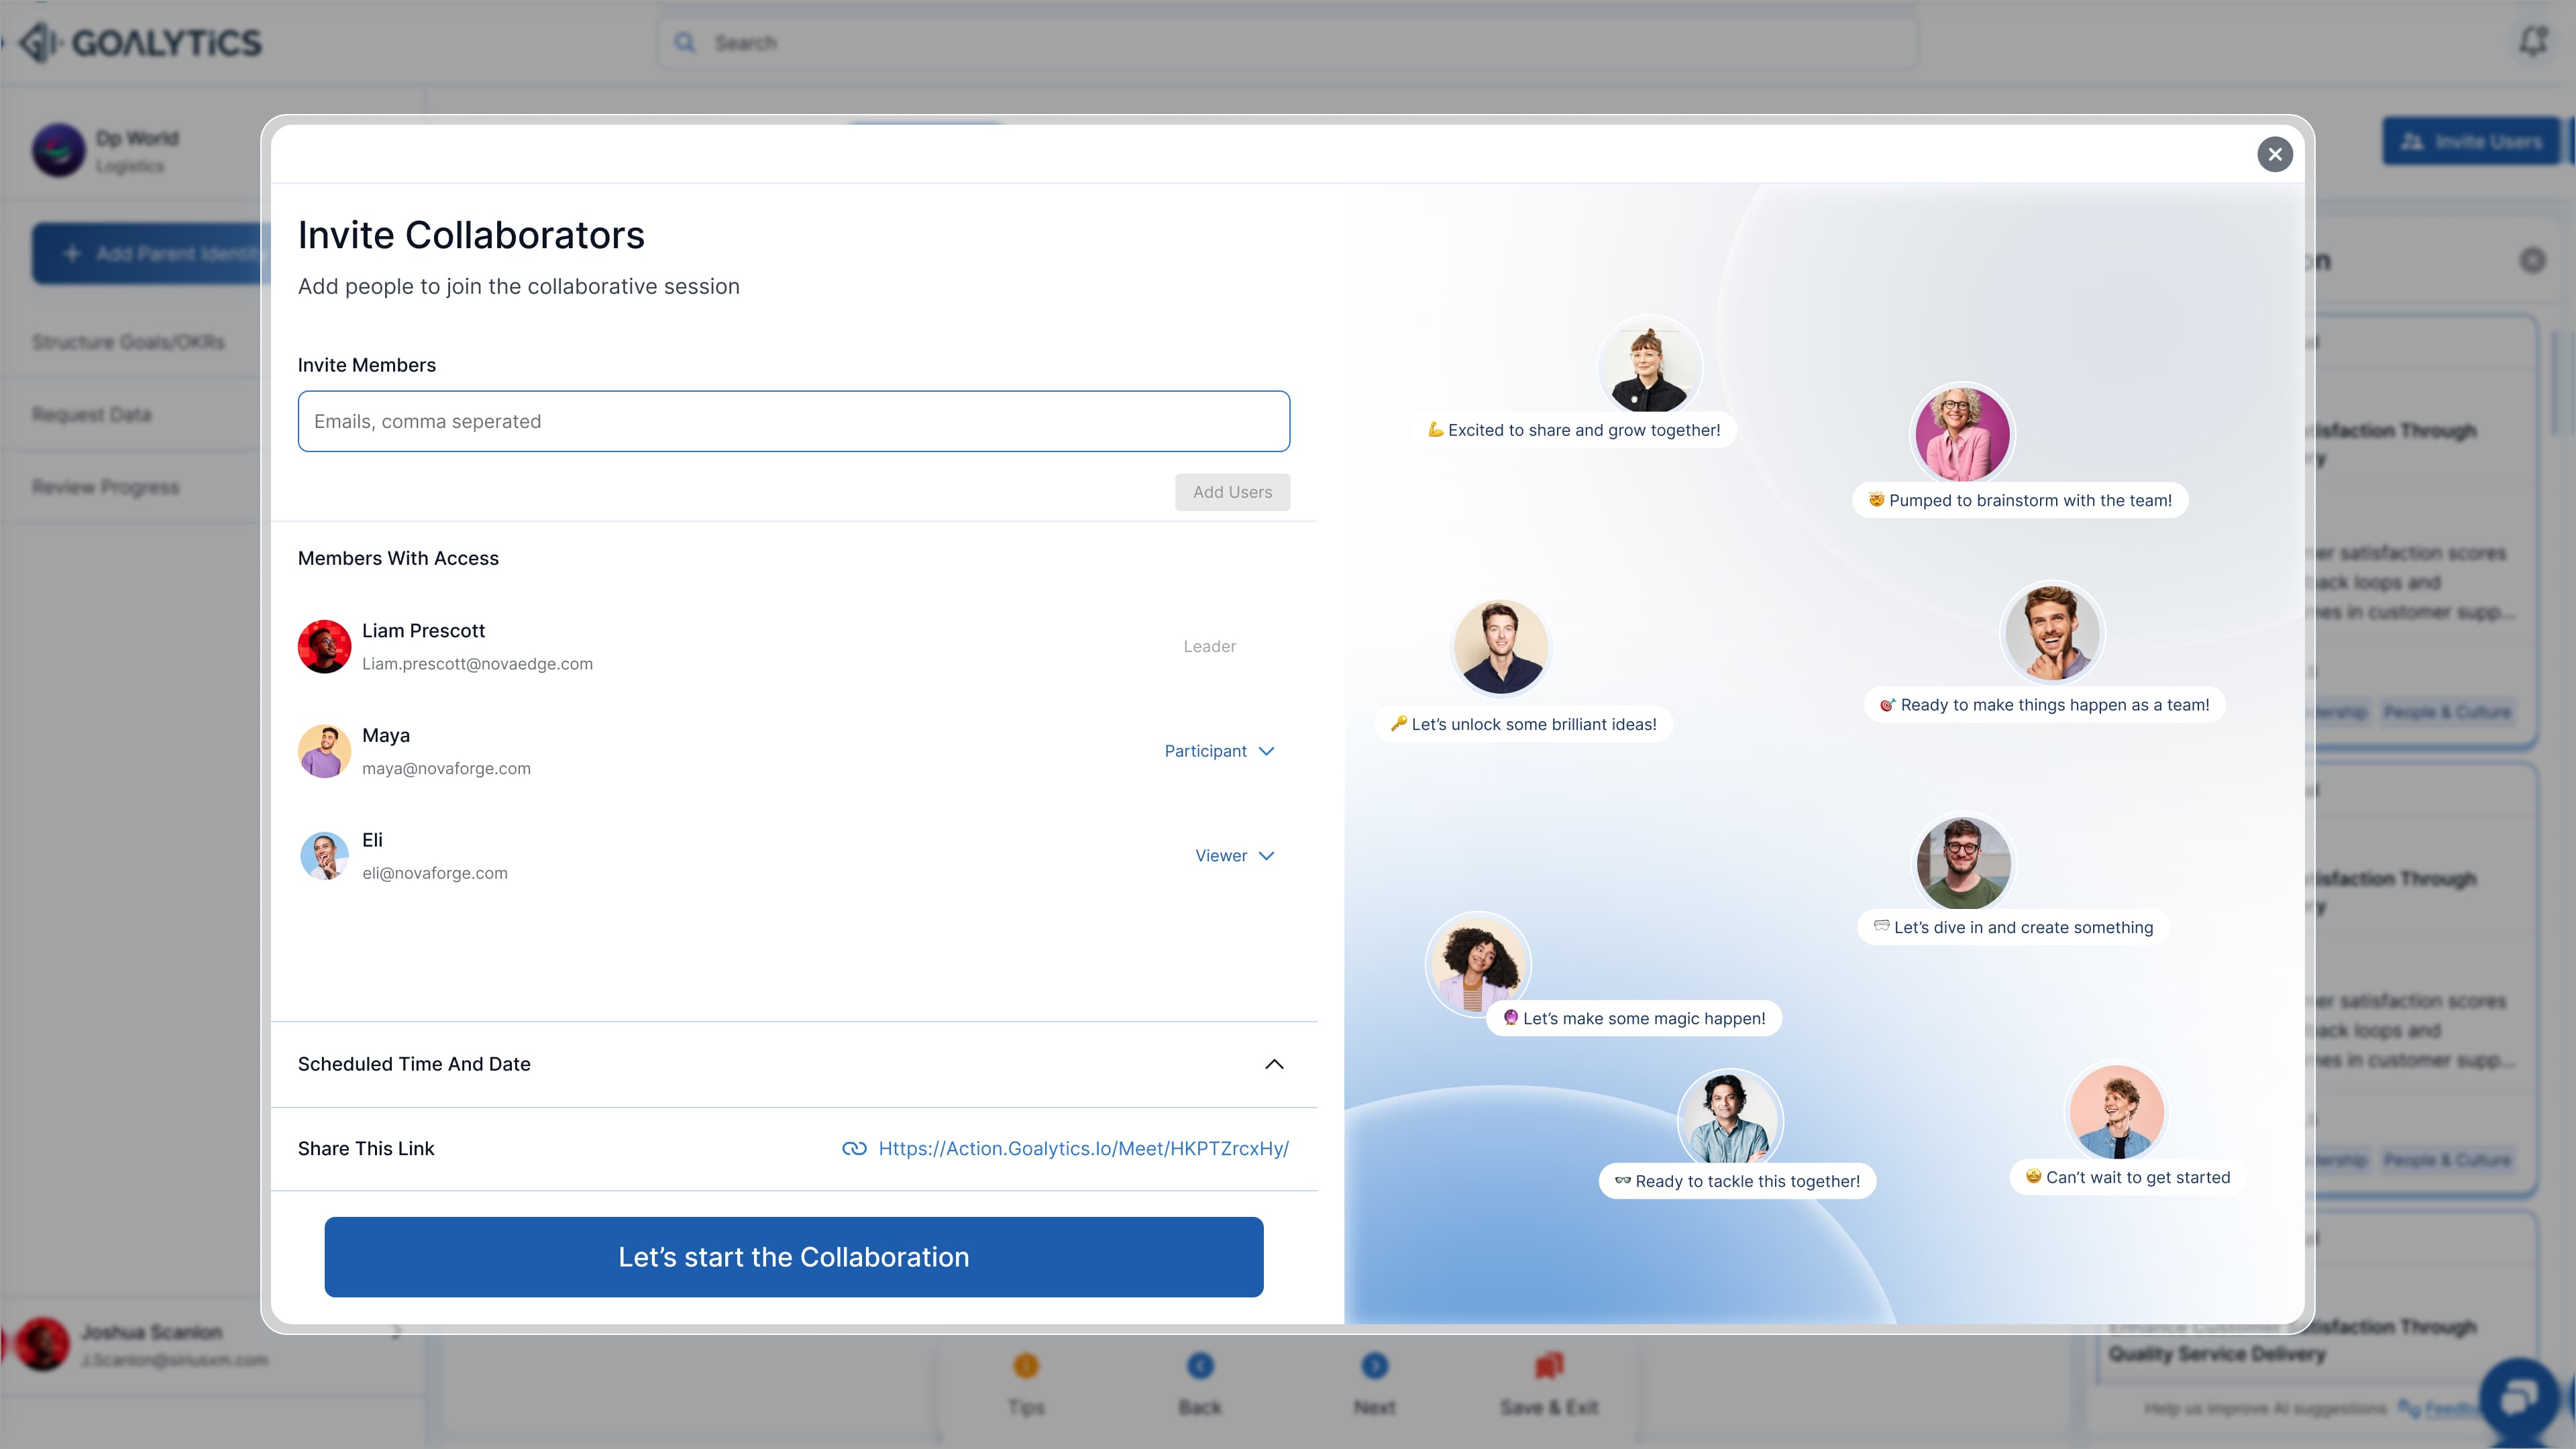Click the Save & Exit icon
The width and height of the screenshot is (2576, 1449).
[x=1548, y=1366]
